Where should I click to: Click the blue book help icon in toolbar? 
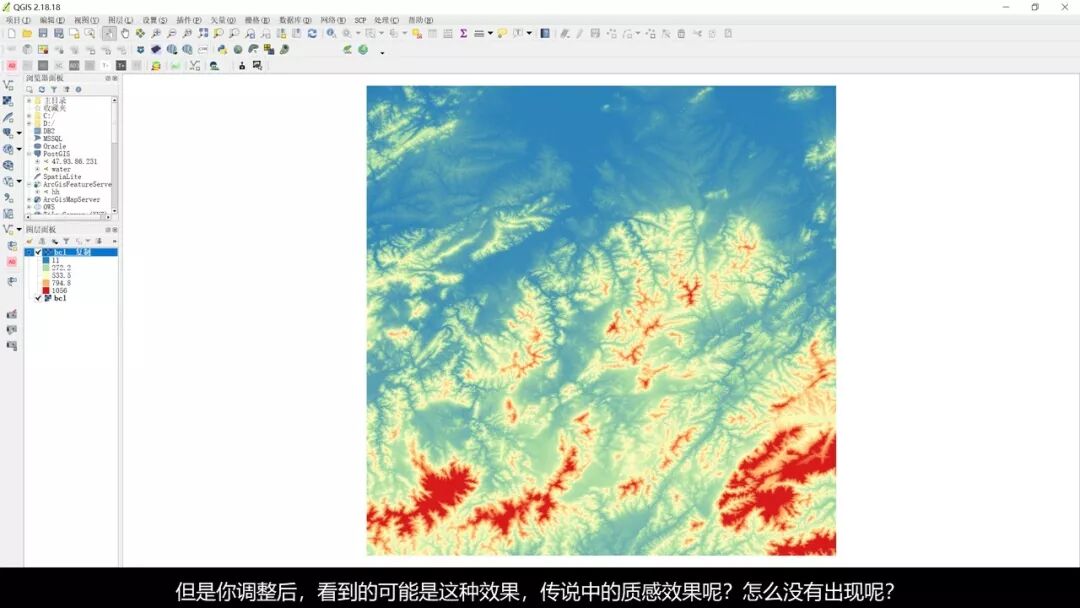pyautogui.click(x=545, y=33)
